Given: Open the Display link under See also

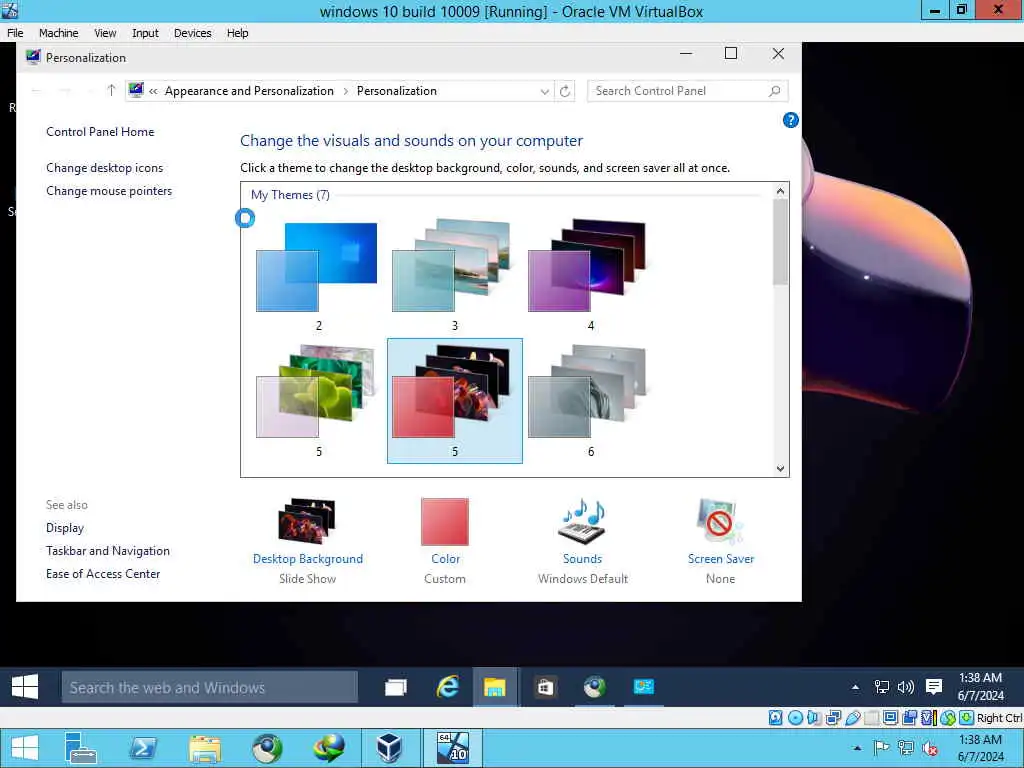Looking at the screenshot, I should (x=65, y=528).
